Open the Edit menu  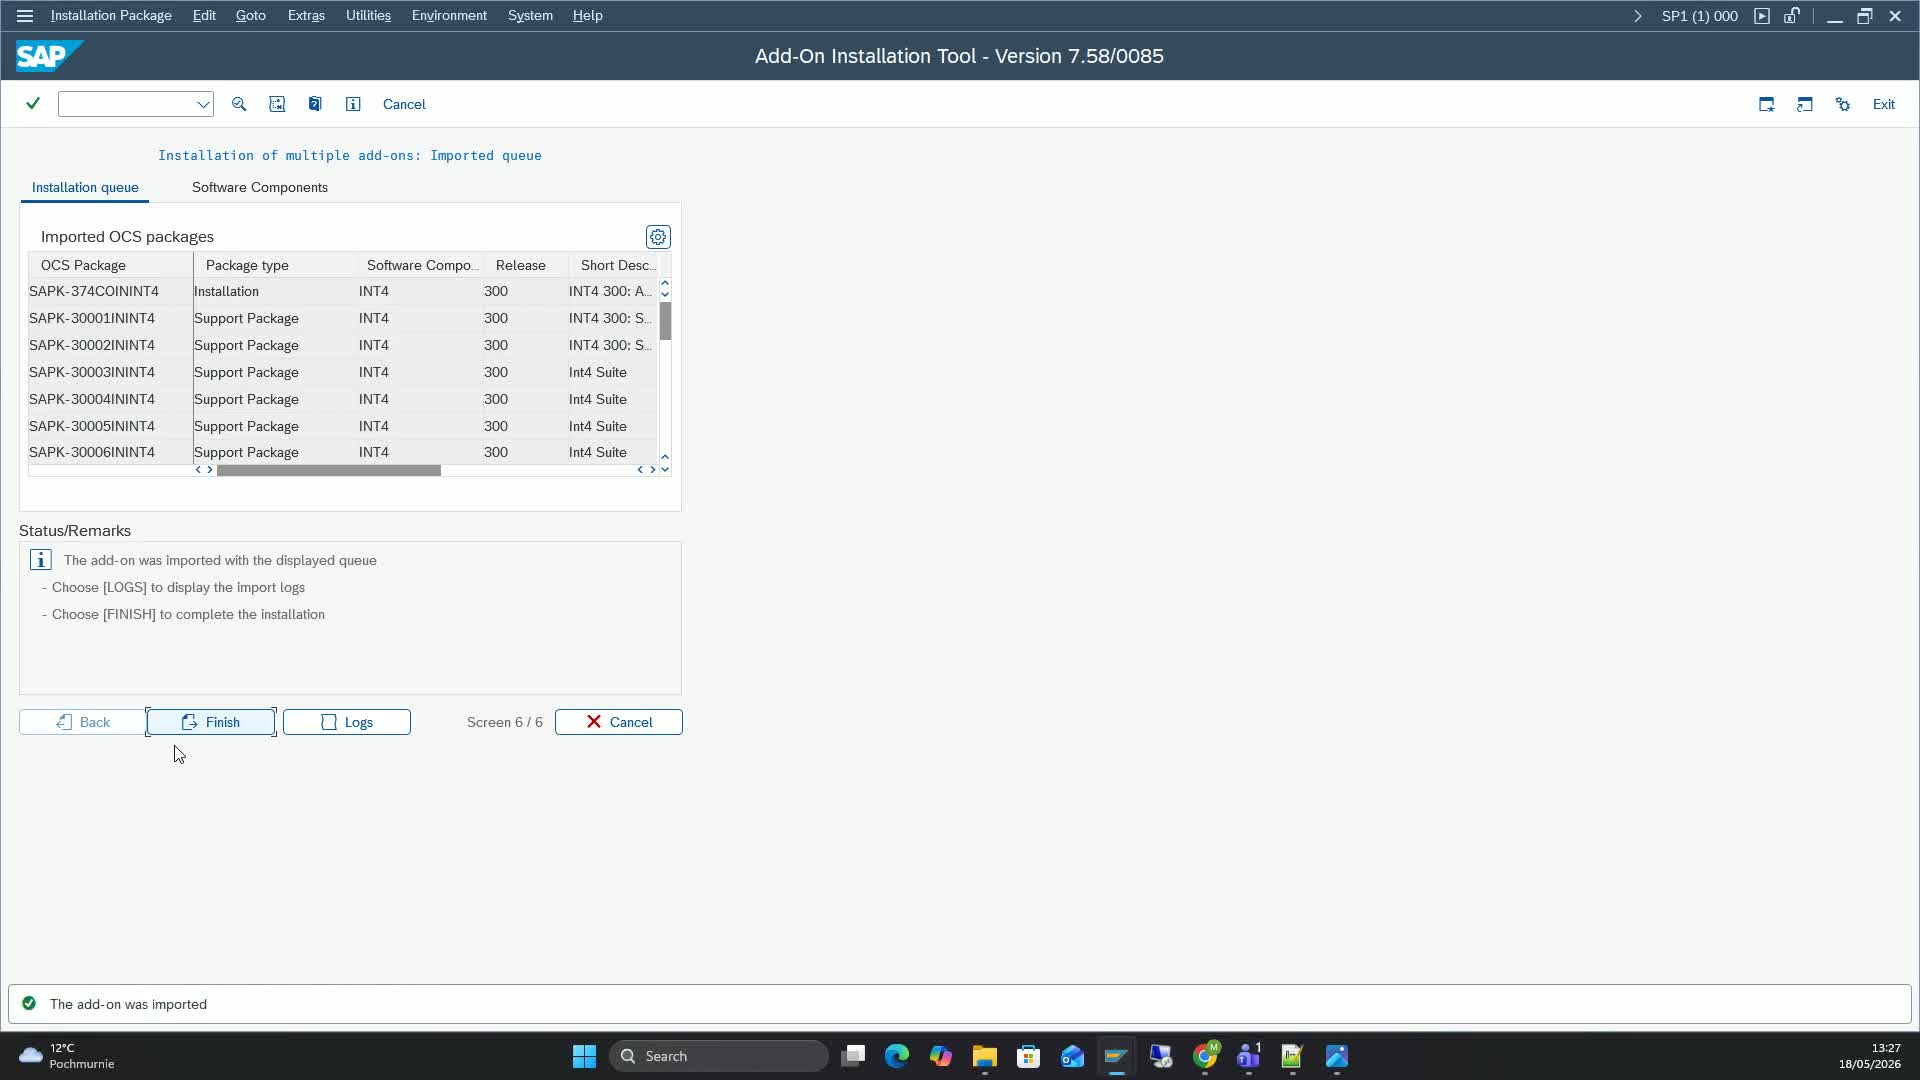(204, 16)
